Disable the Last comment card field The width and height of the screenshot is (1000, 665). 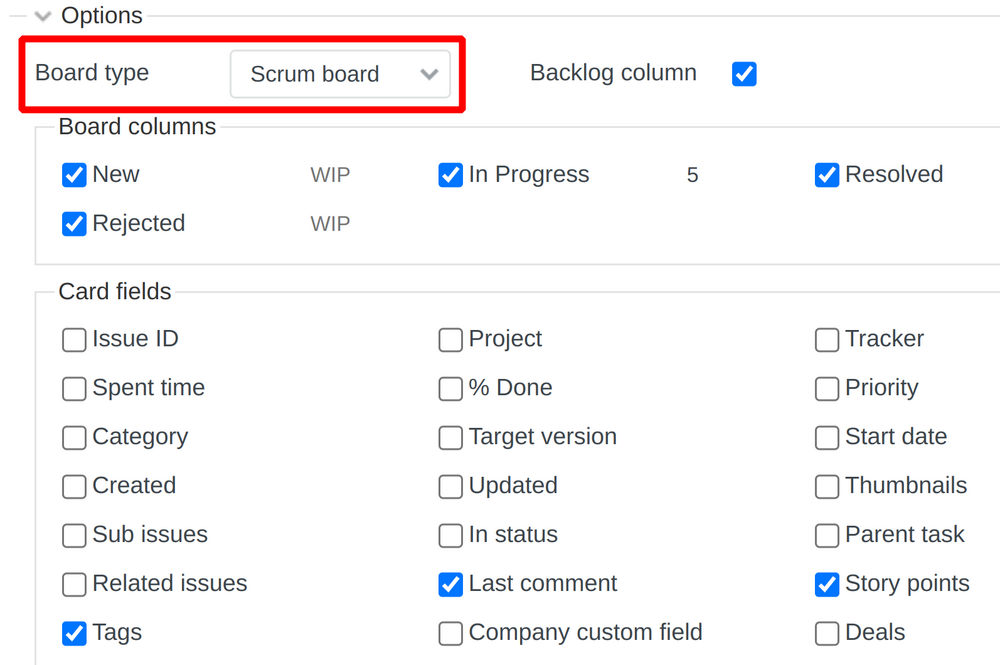[450, 584]
